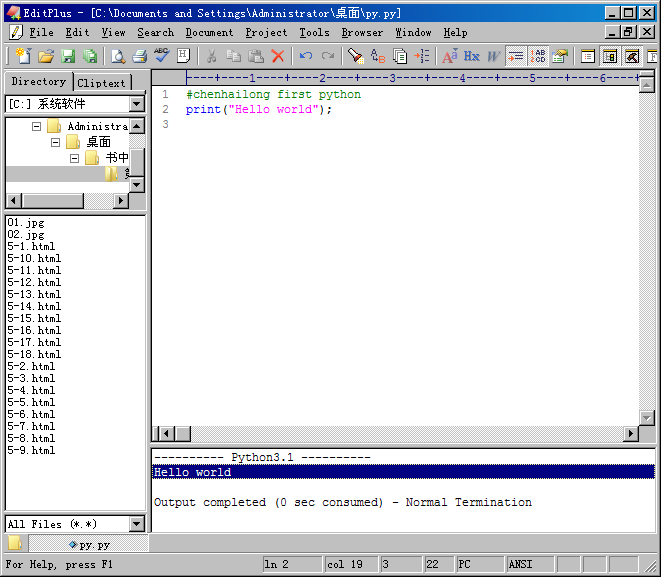Click the directory tree right scroll arrow
The width and height of the screenshot is (661, 577).
121,200
